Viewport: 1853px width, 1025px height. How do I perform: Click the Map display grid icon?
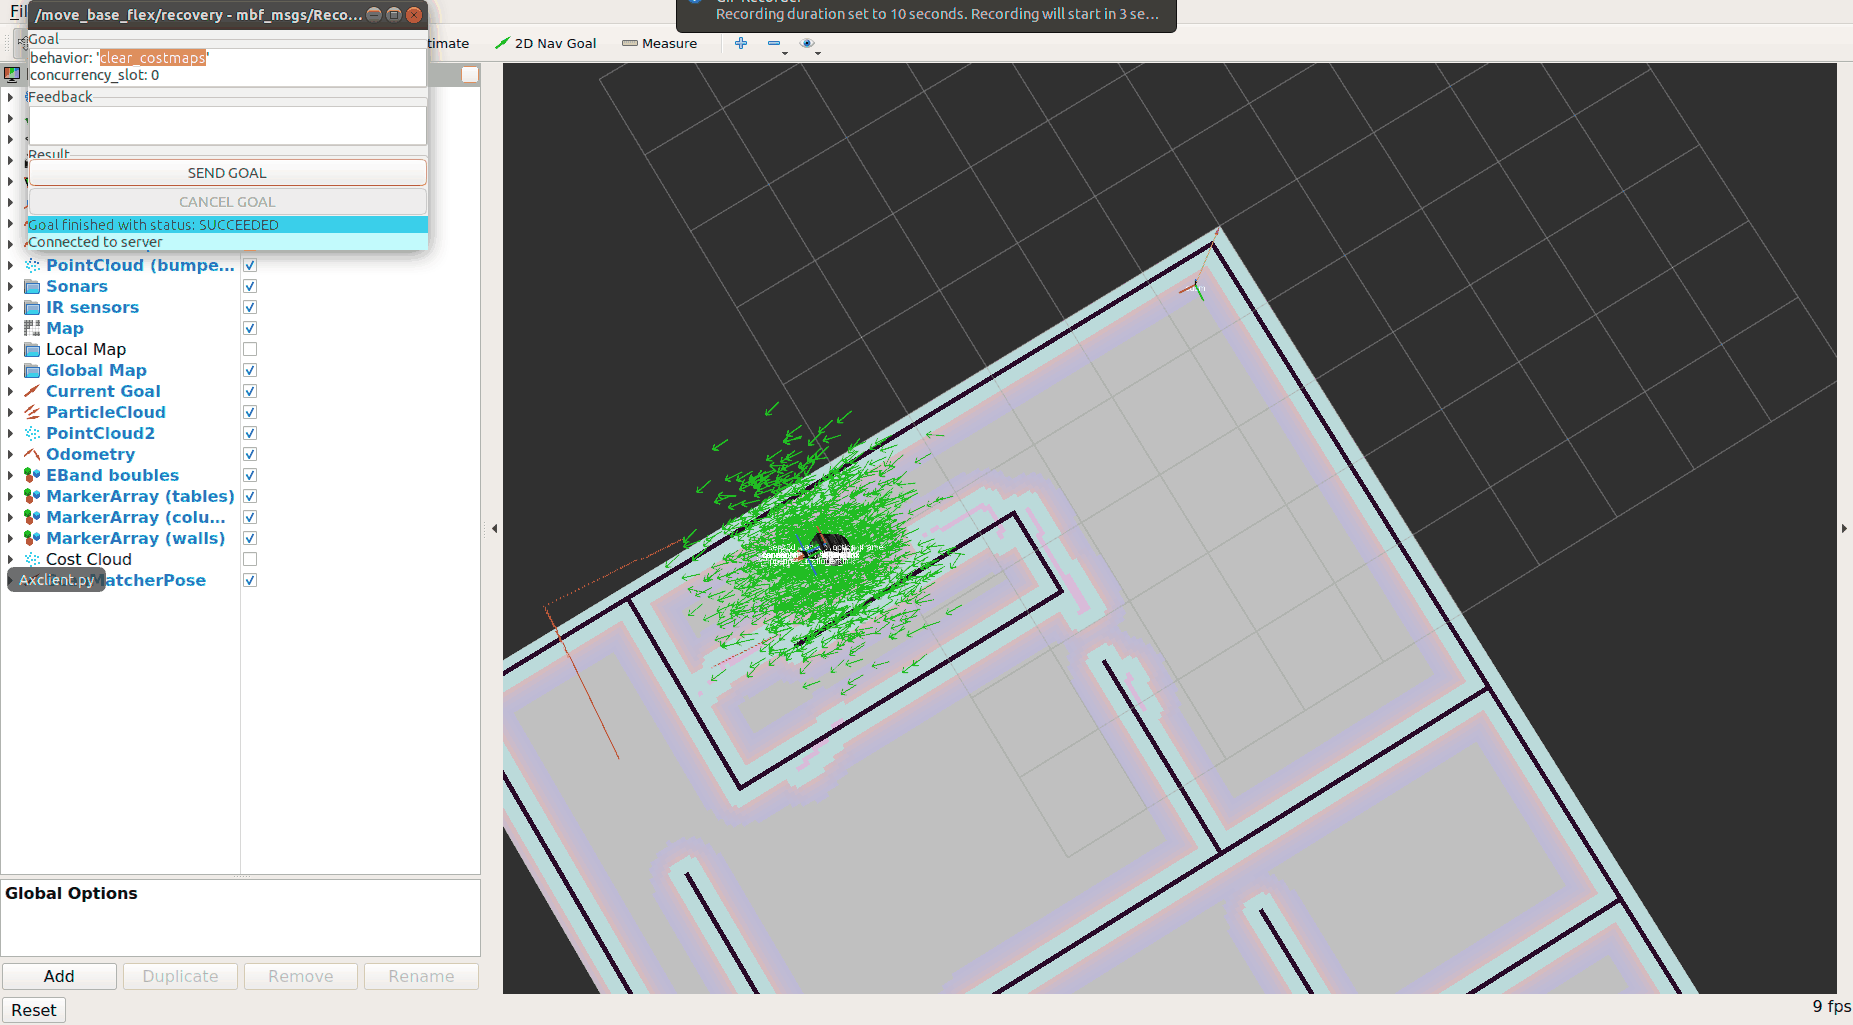[31, 328]
